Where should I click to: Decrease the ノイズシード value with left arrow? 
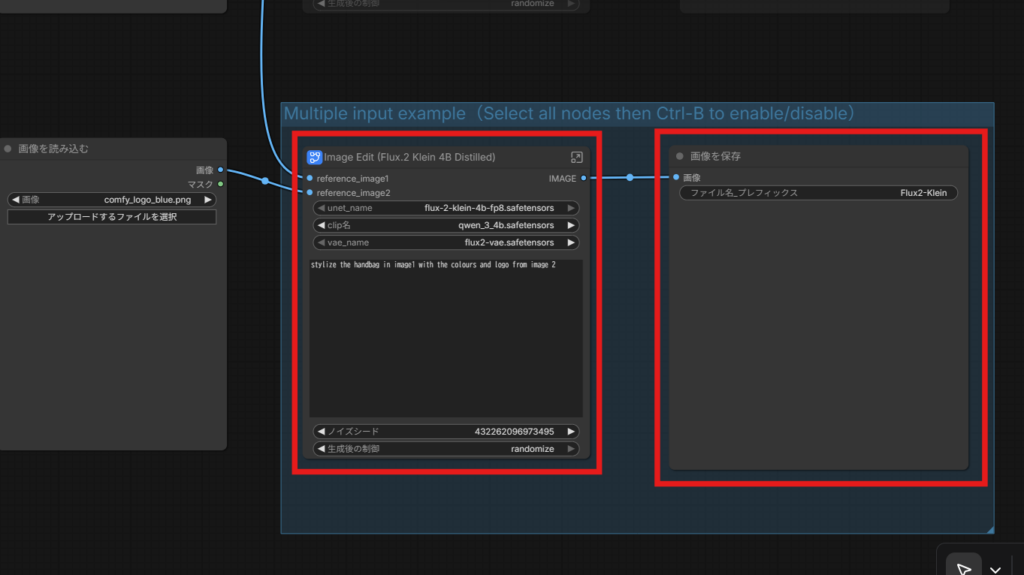tap(321, 431)
